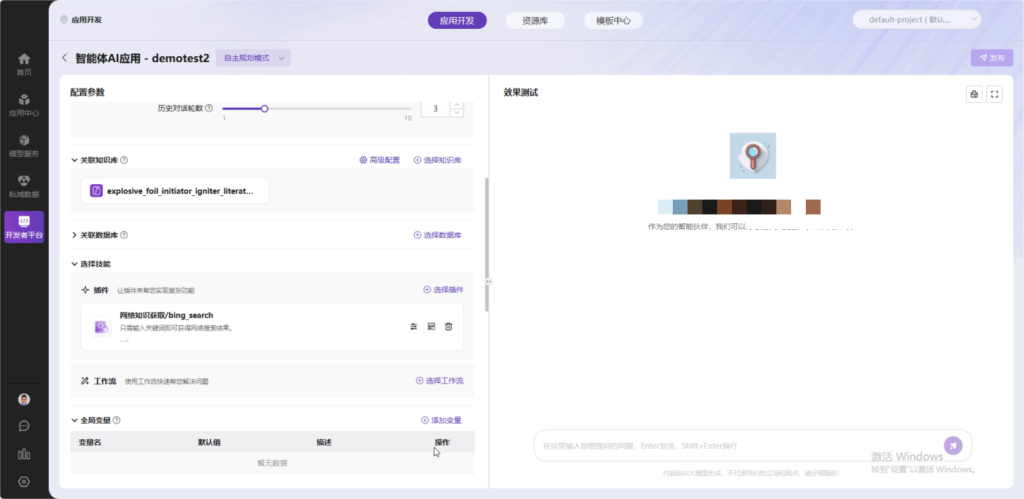Click the 发布 publish button
Viewport: 1024px width, 499px height.
tap(991, 57)
